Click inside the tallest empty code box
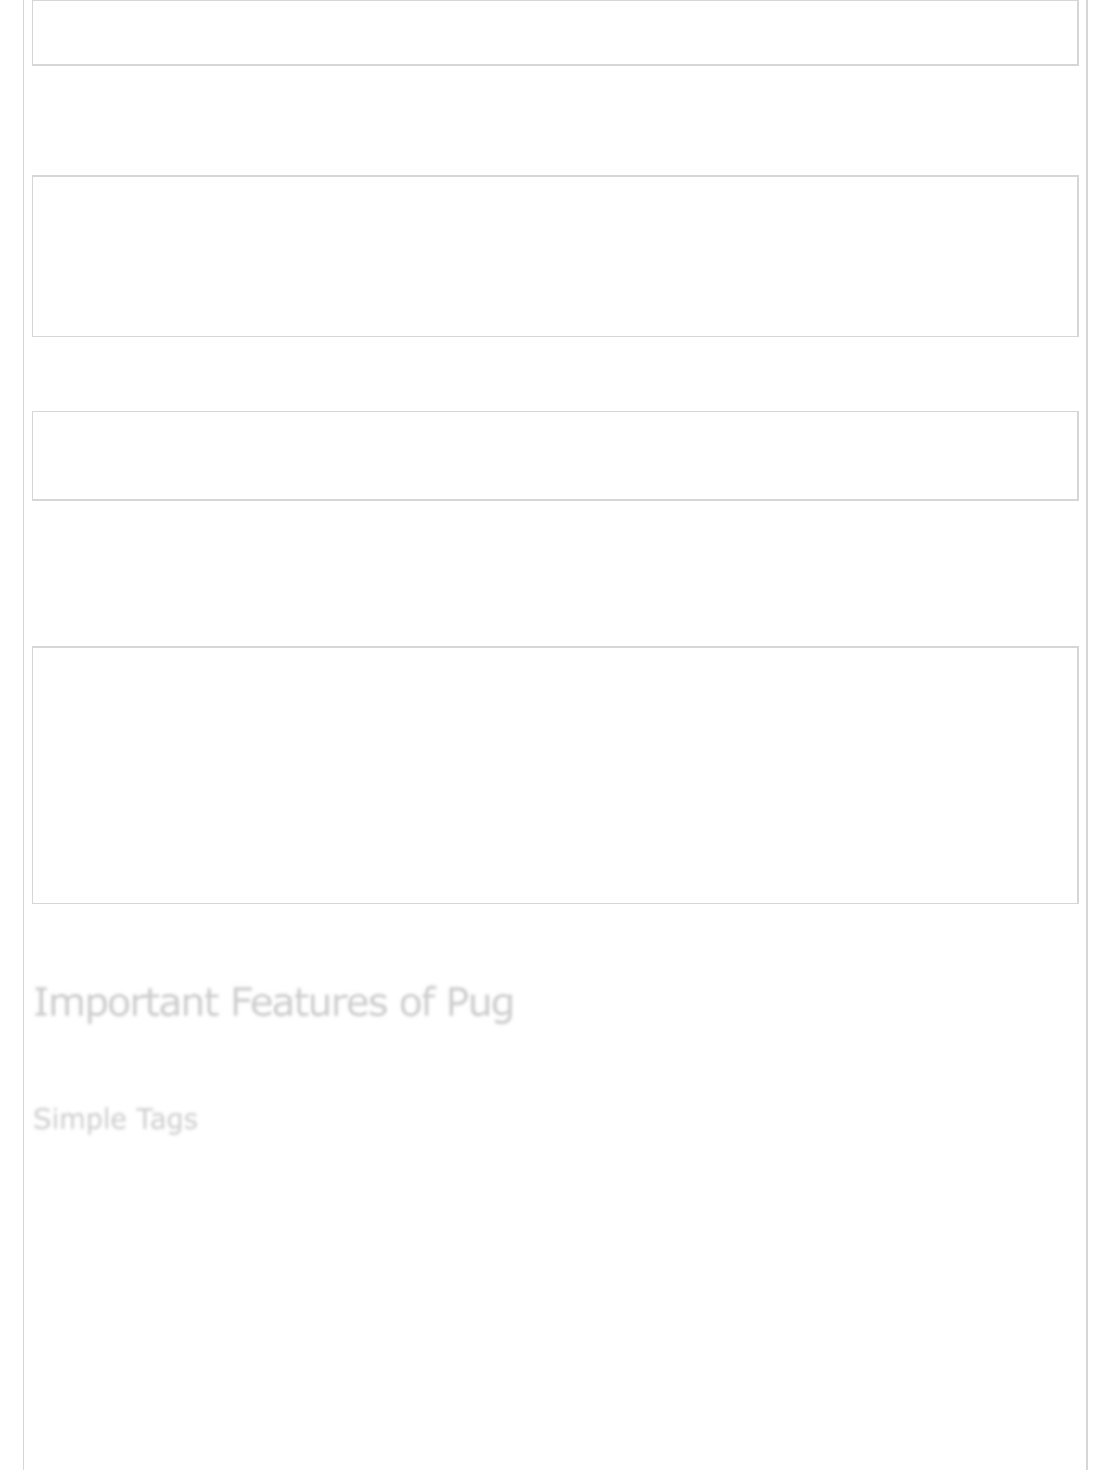This screenshot has width=1110, height=1470. click(555, 775)
